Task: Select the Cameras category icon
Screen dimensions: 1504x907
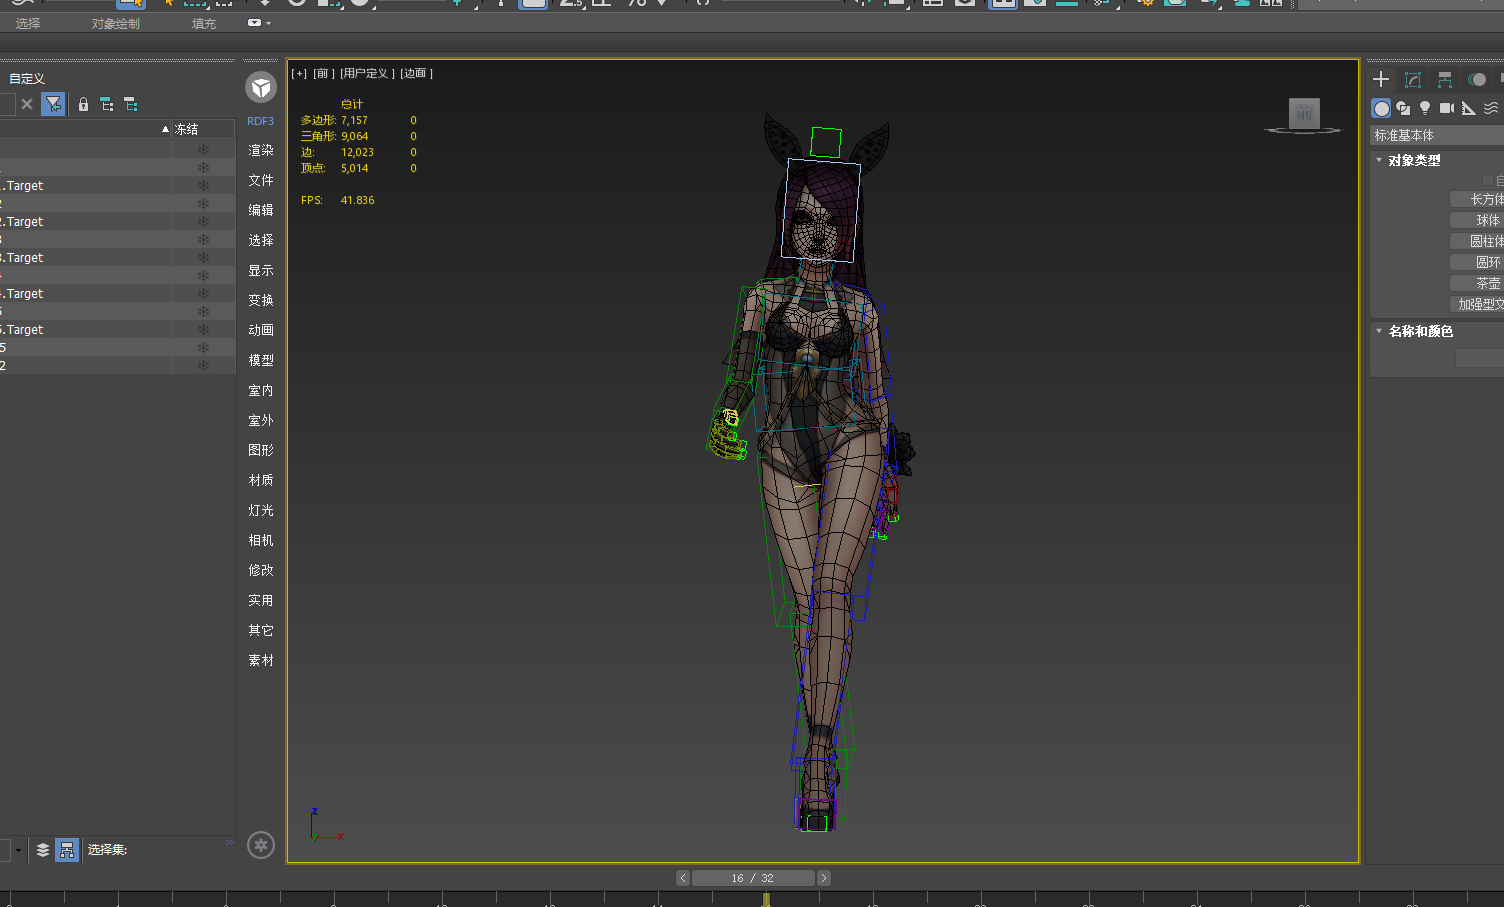Action: tap(1447, 108)
